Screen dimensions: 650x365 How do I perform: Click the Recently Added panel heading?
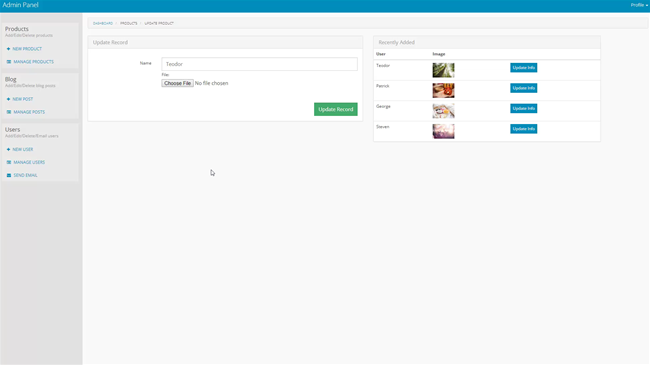coord(396,42)
